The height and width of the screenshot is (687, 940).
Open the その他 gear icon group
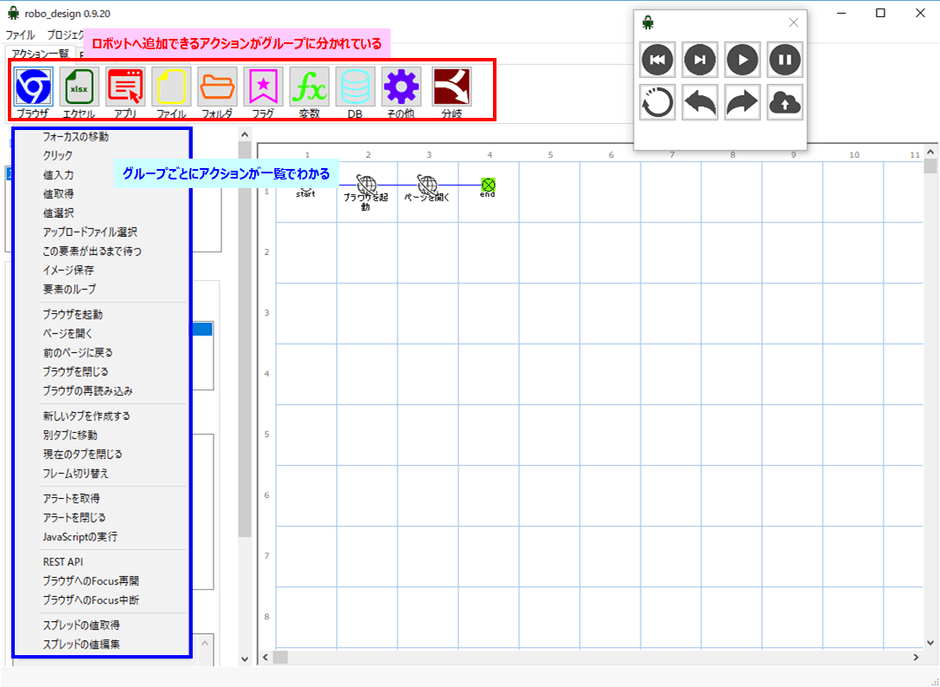pos(401,88)
